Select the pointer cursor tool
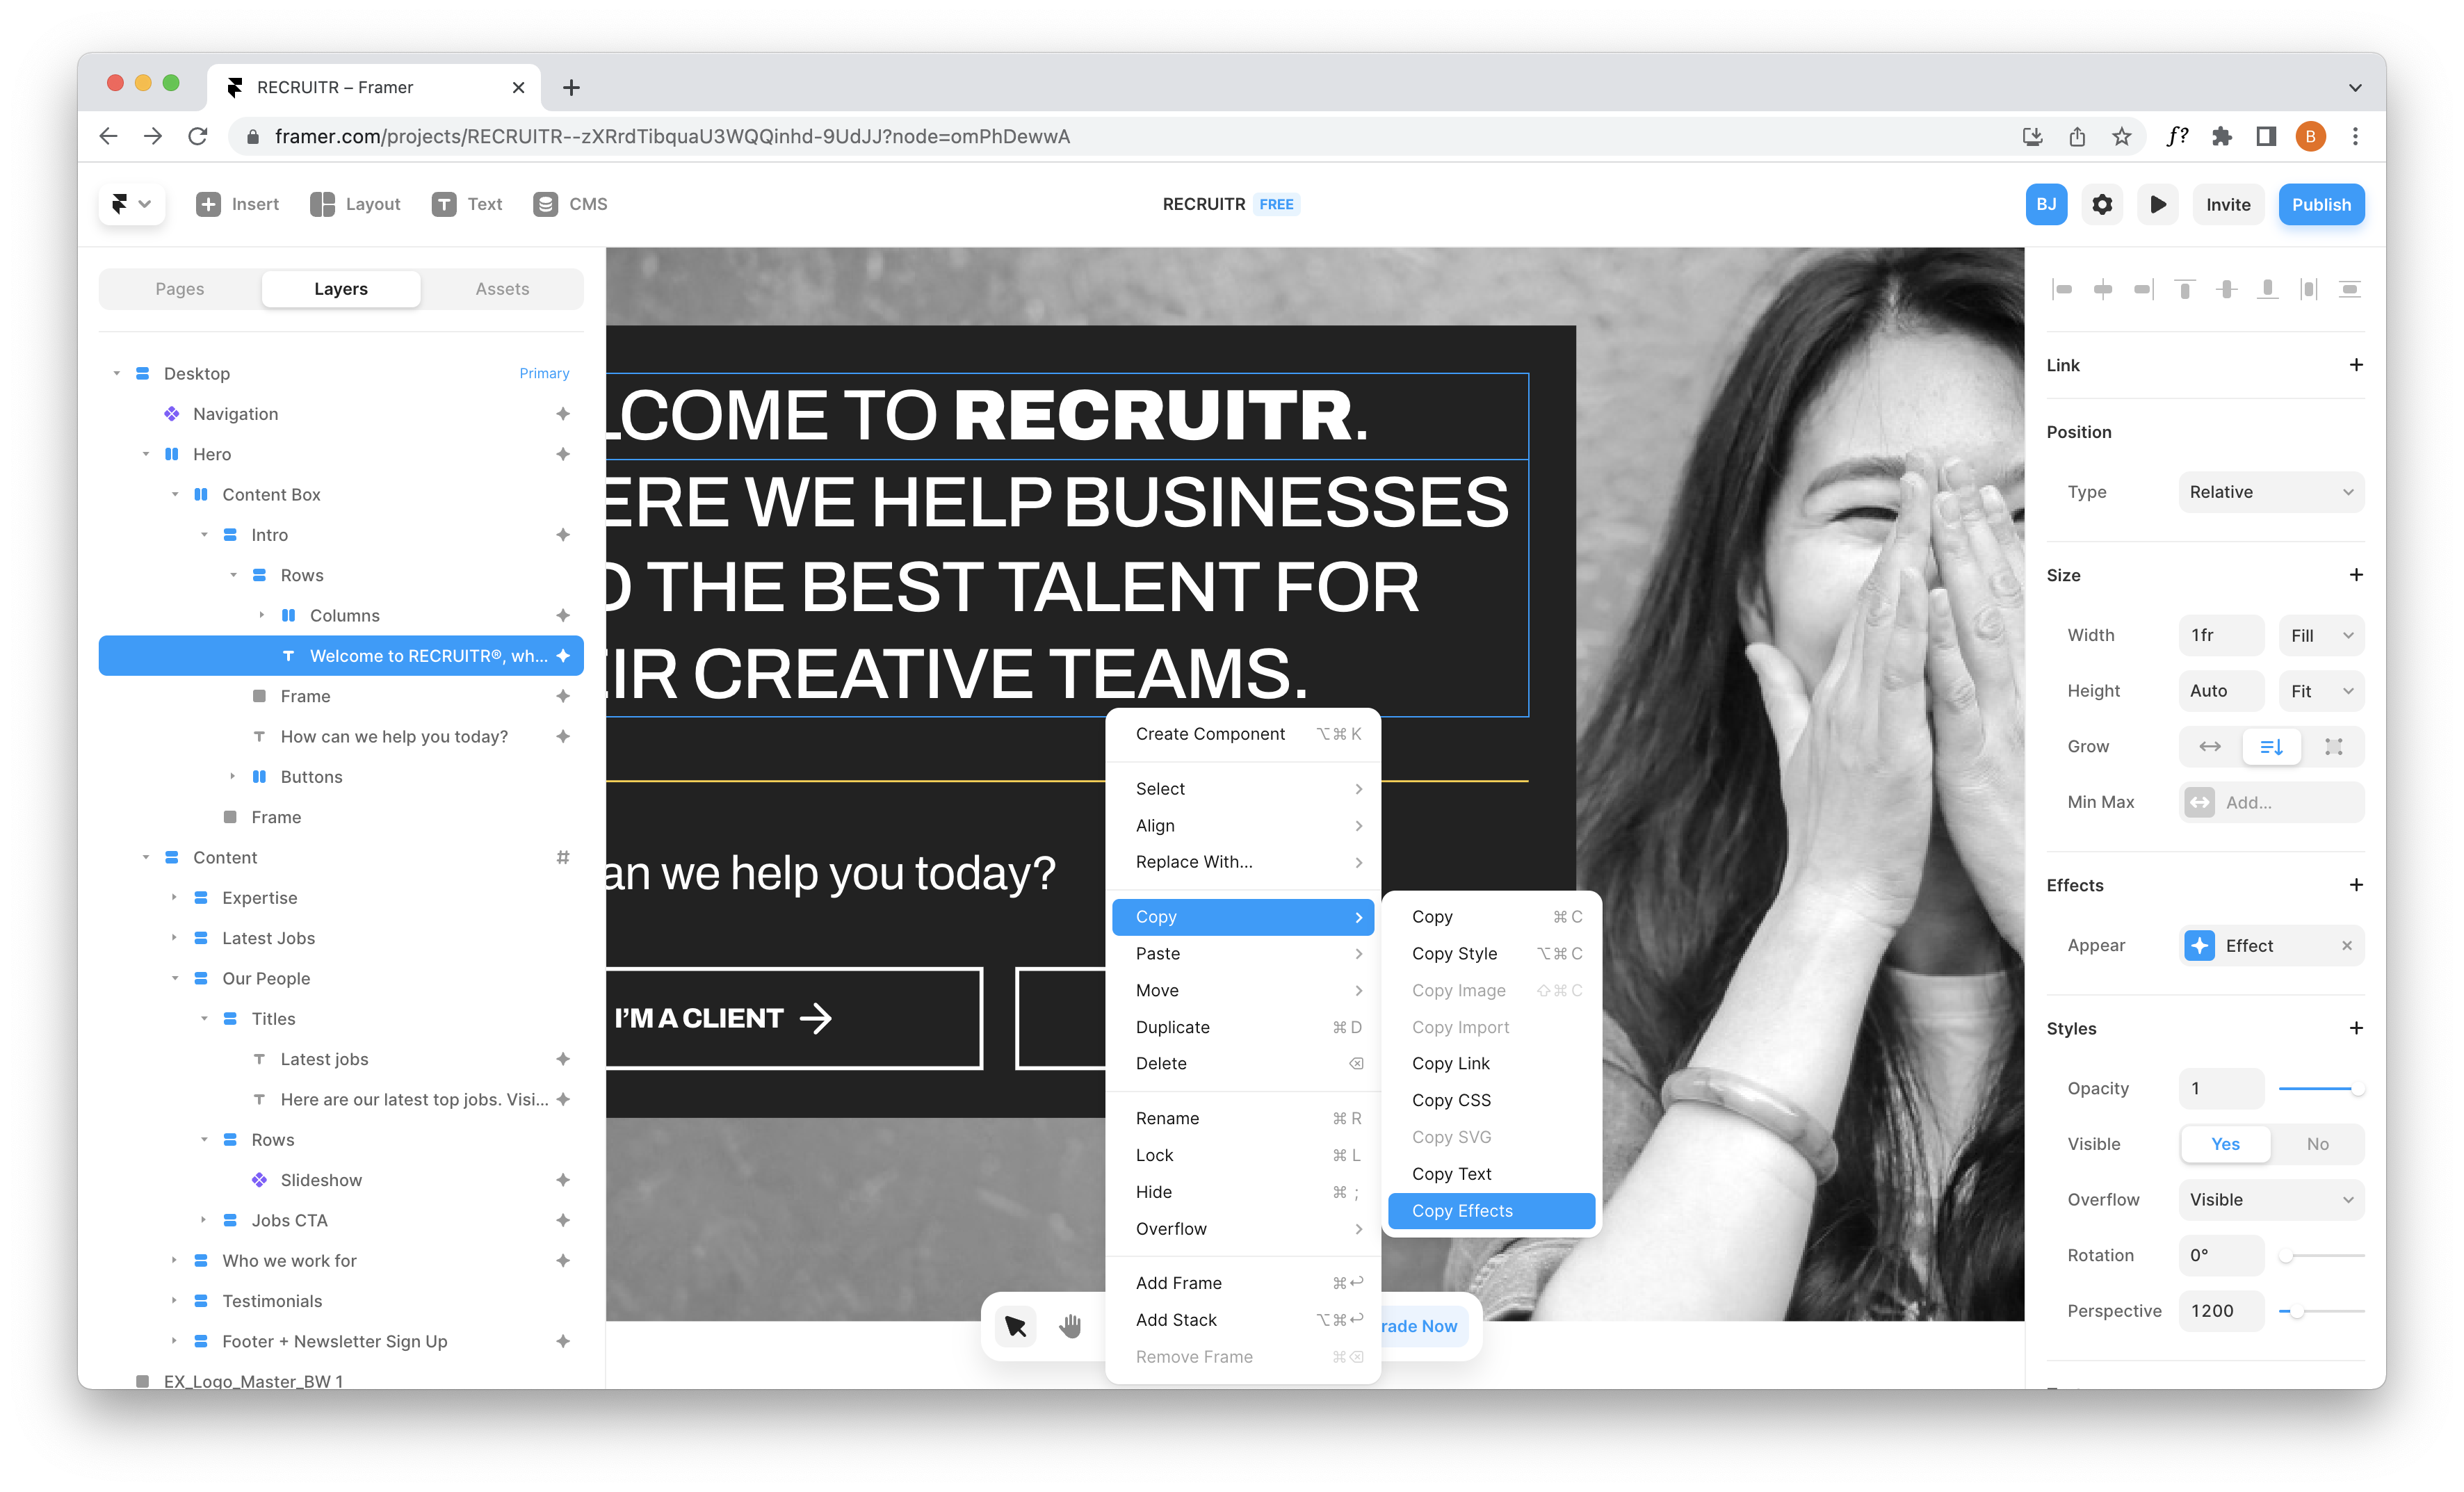The image size is (2464, 1492). [x=1016, y=1326]
